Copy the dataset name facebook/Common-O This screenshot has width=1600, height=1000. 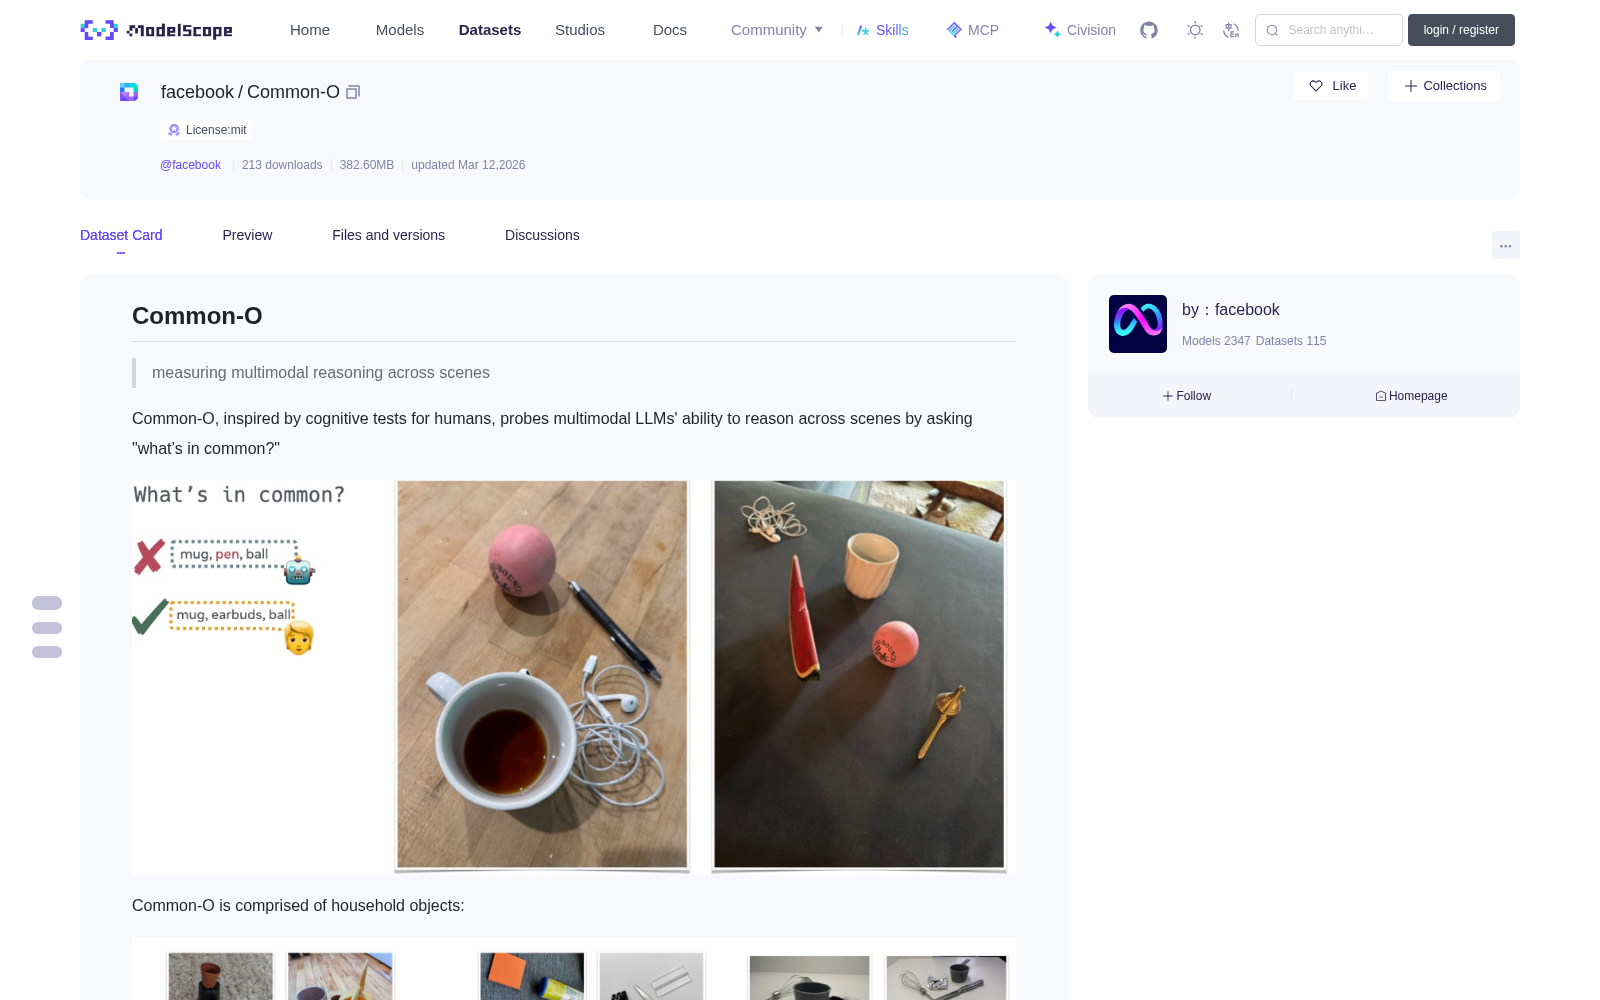[x=353, y=92]
